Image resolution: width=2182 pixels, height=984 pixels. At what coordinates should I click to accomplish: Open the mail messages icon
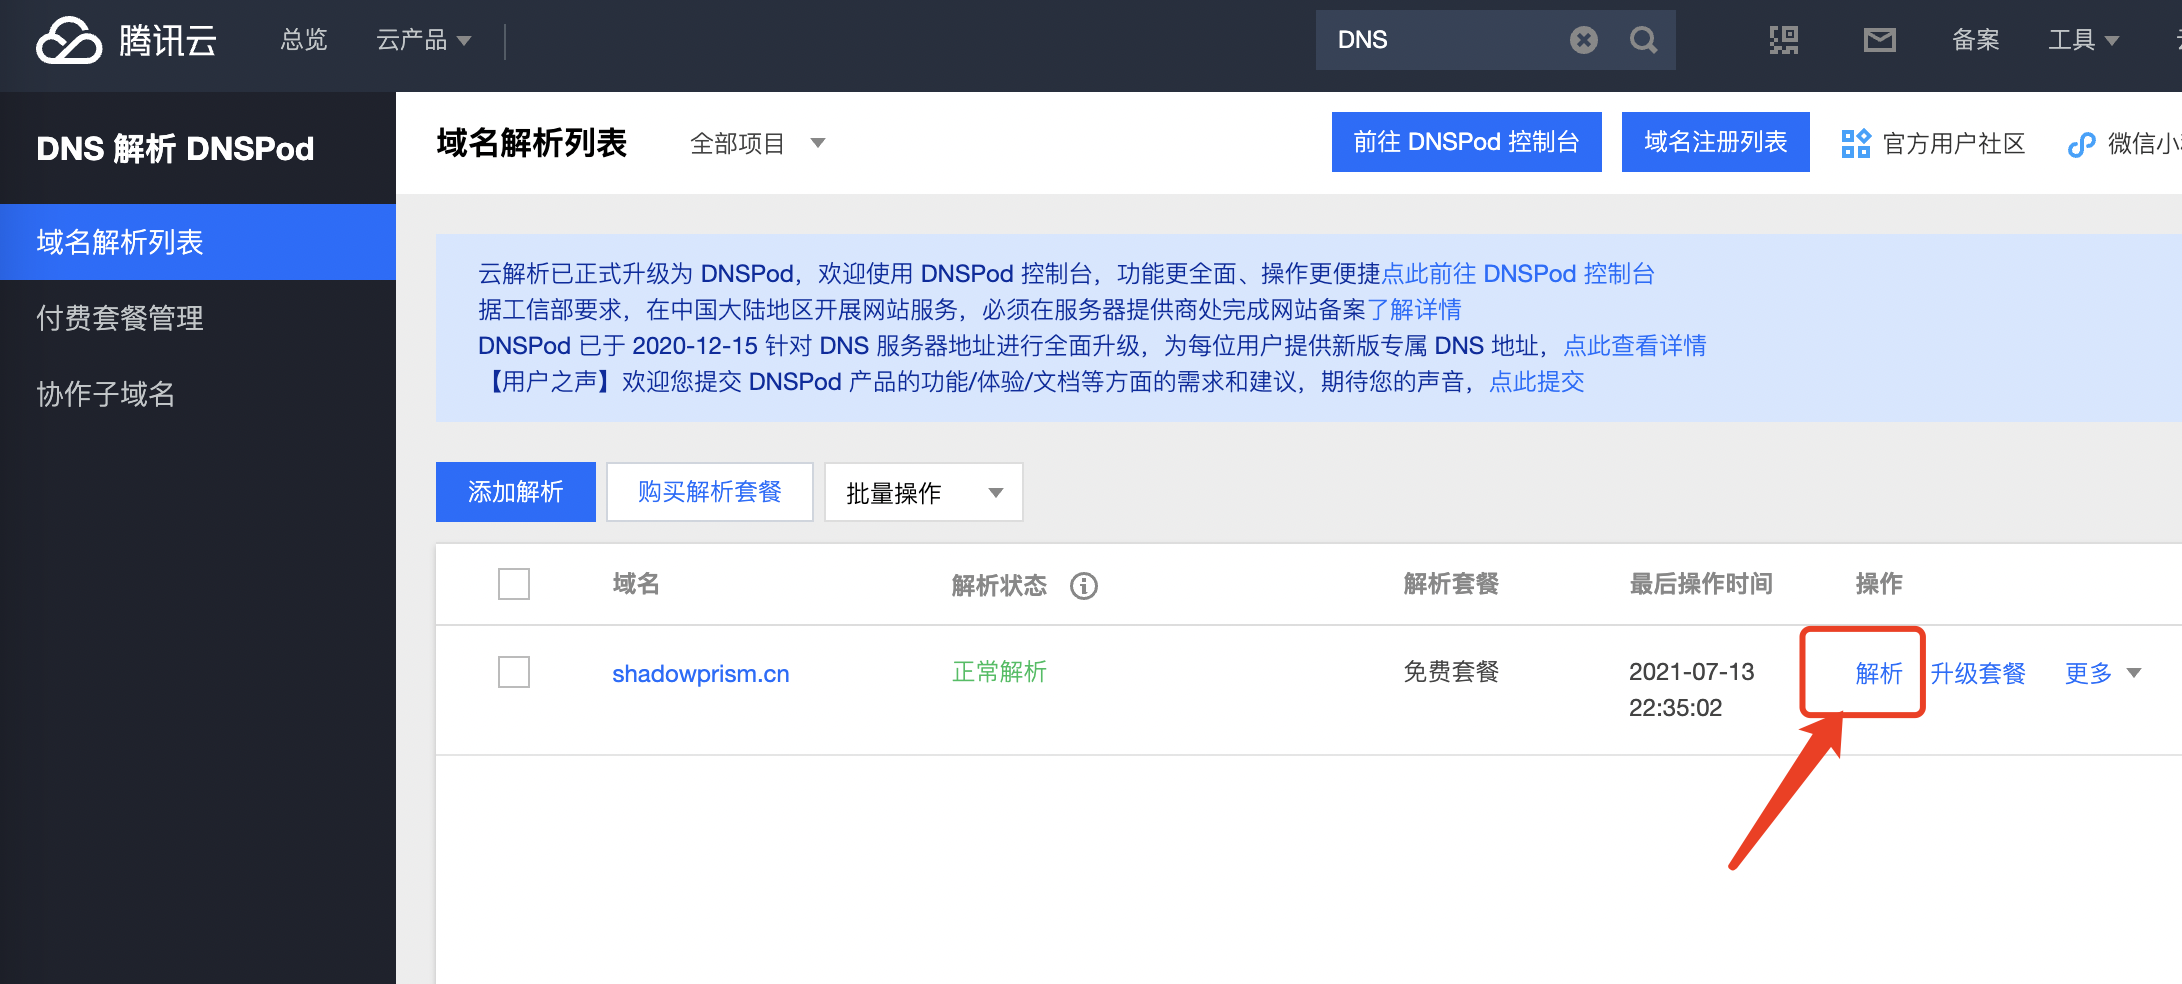click(x=1880, y=40)
